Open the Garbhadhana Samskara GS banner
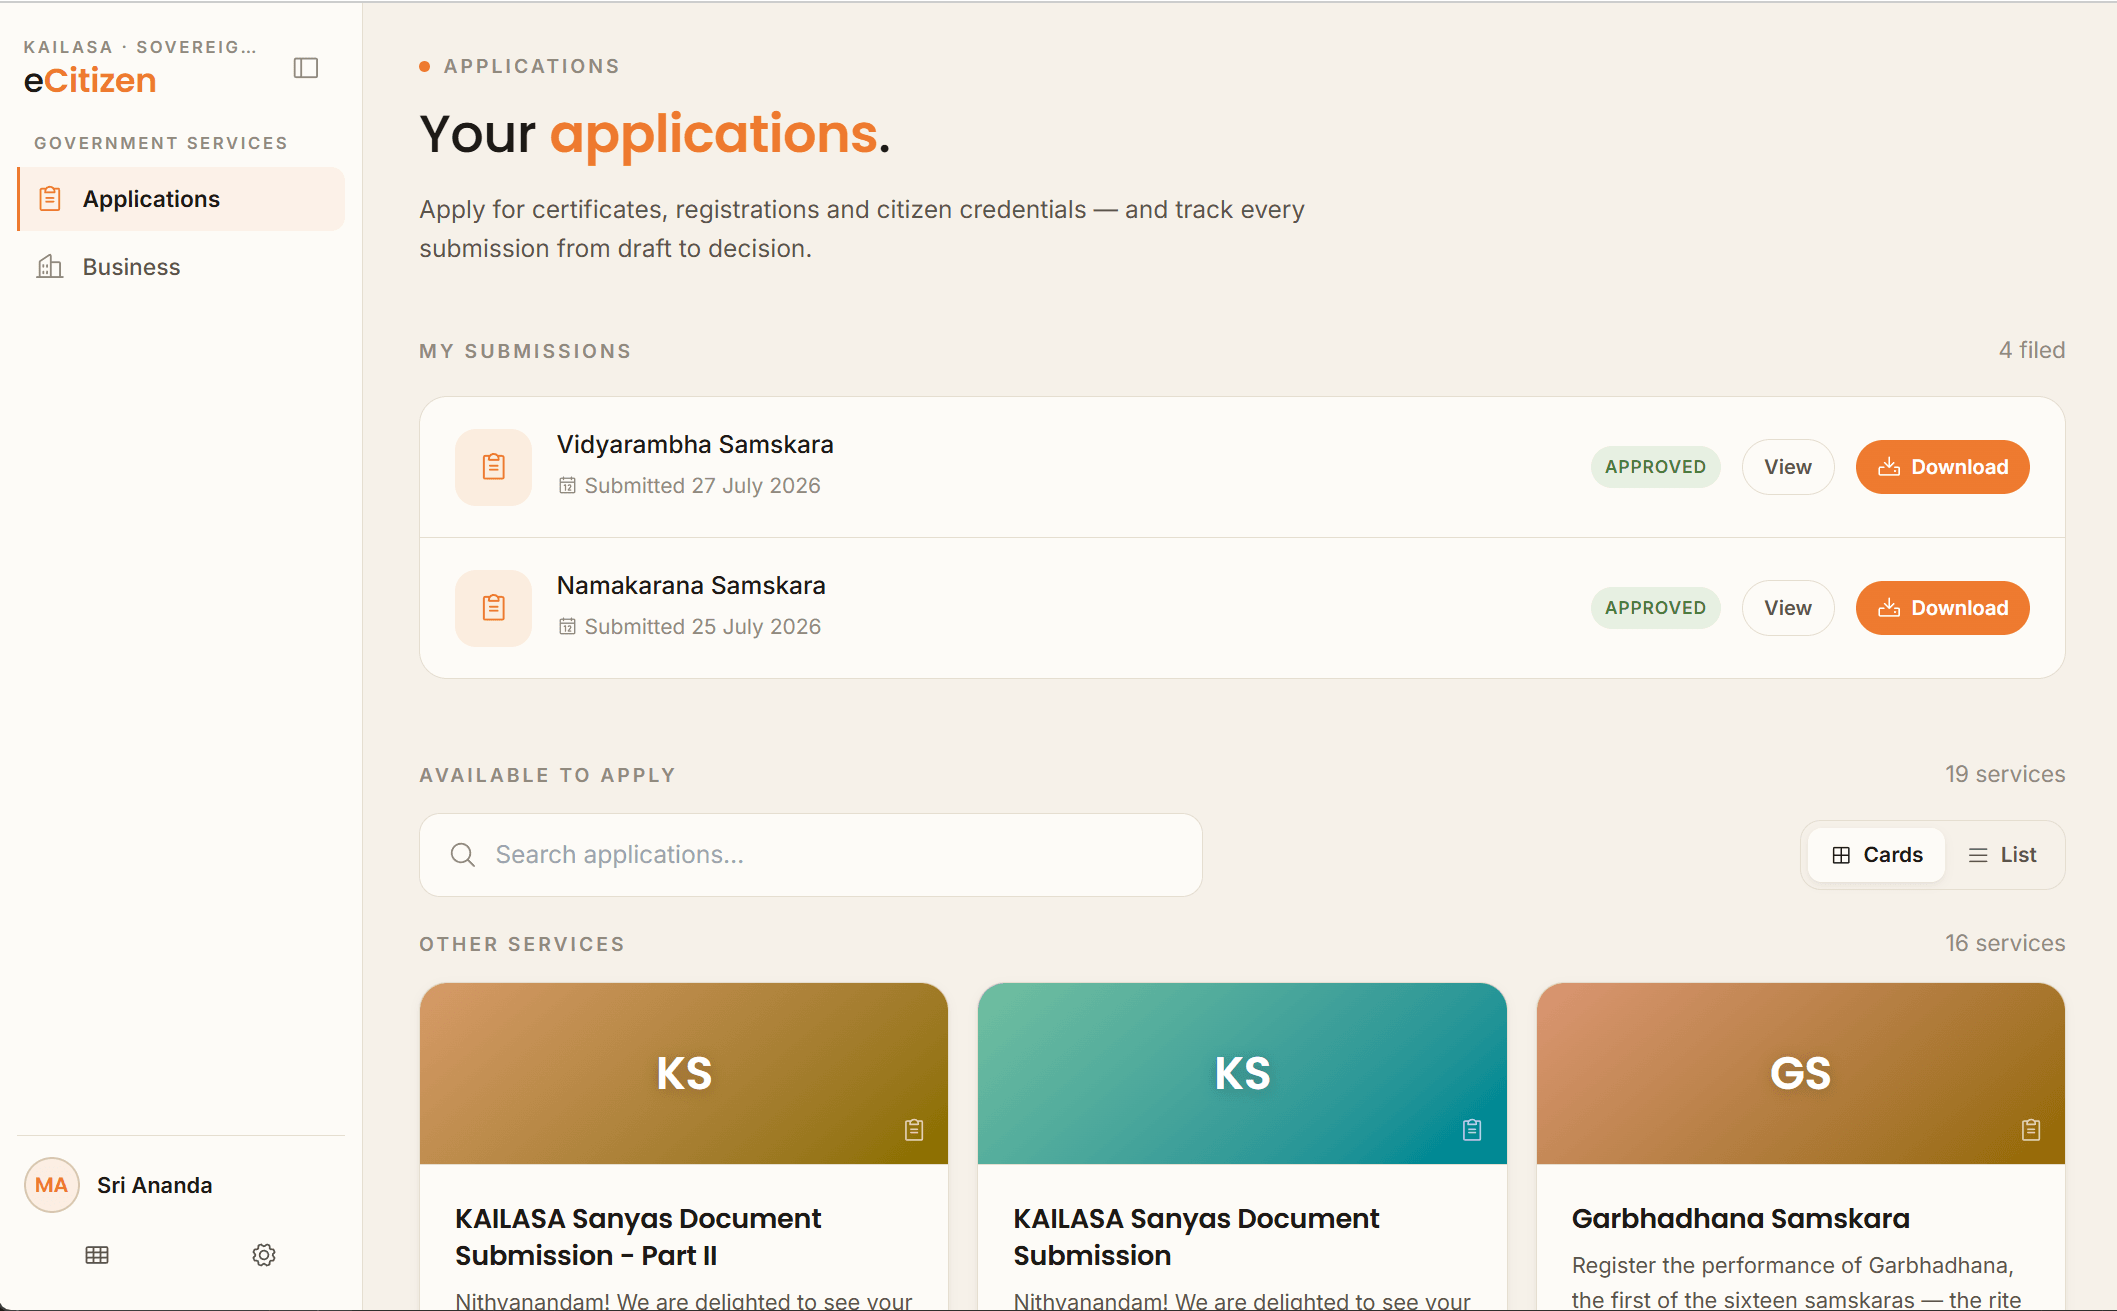The width and height of the screenshot is (2117, 1311). pyautogui.click(x=1801, y=1073)
